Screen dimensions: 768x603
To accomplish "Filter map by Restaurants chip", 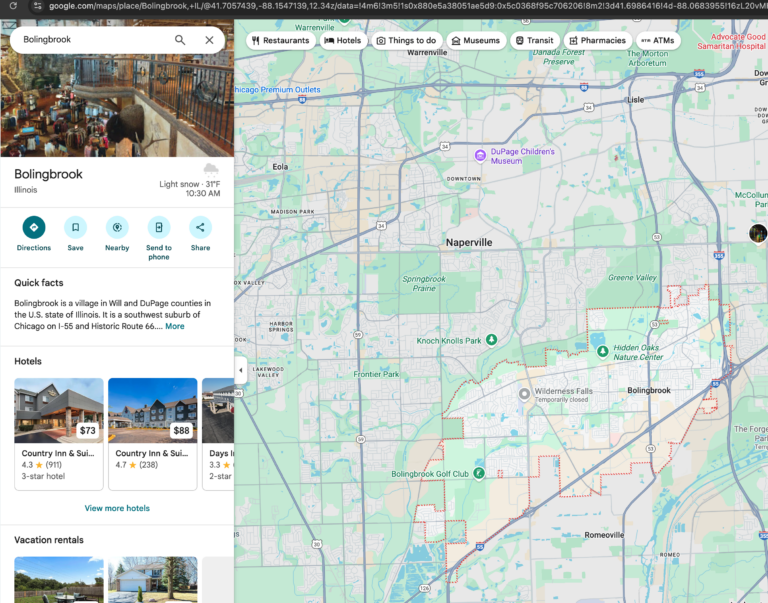I will click(280, 41).
